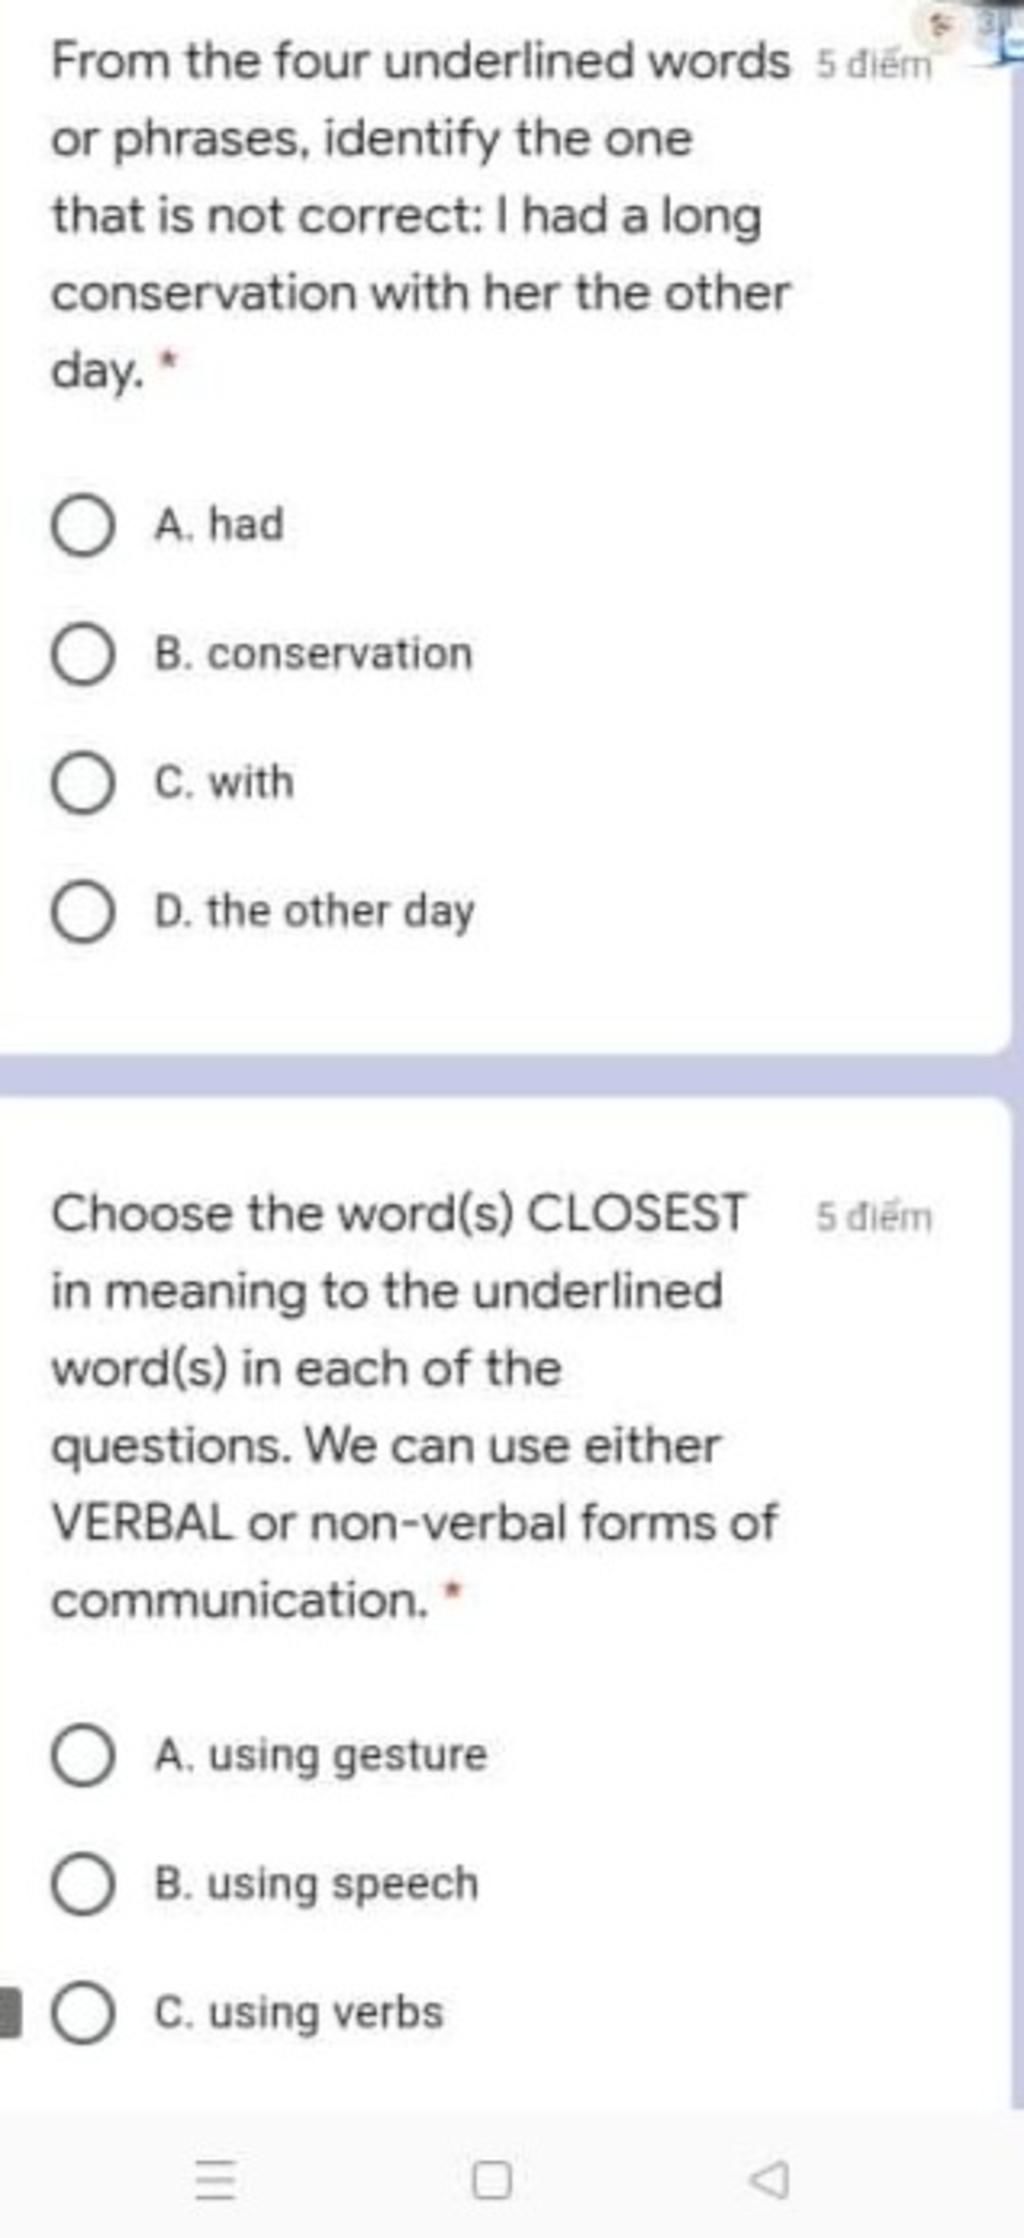Choose answer C. using verbs
The width and height of the screenshot is (1024, 2238).
coord(82,2013)
